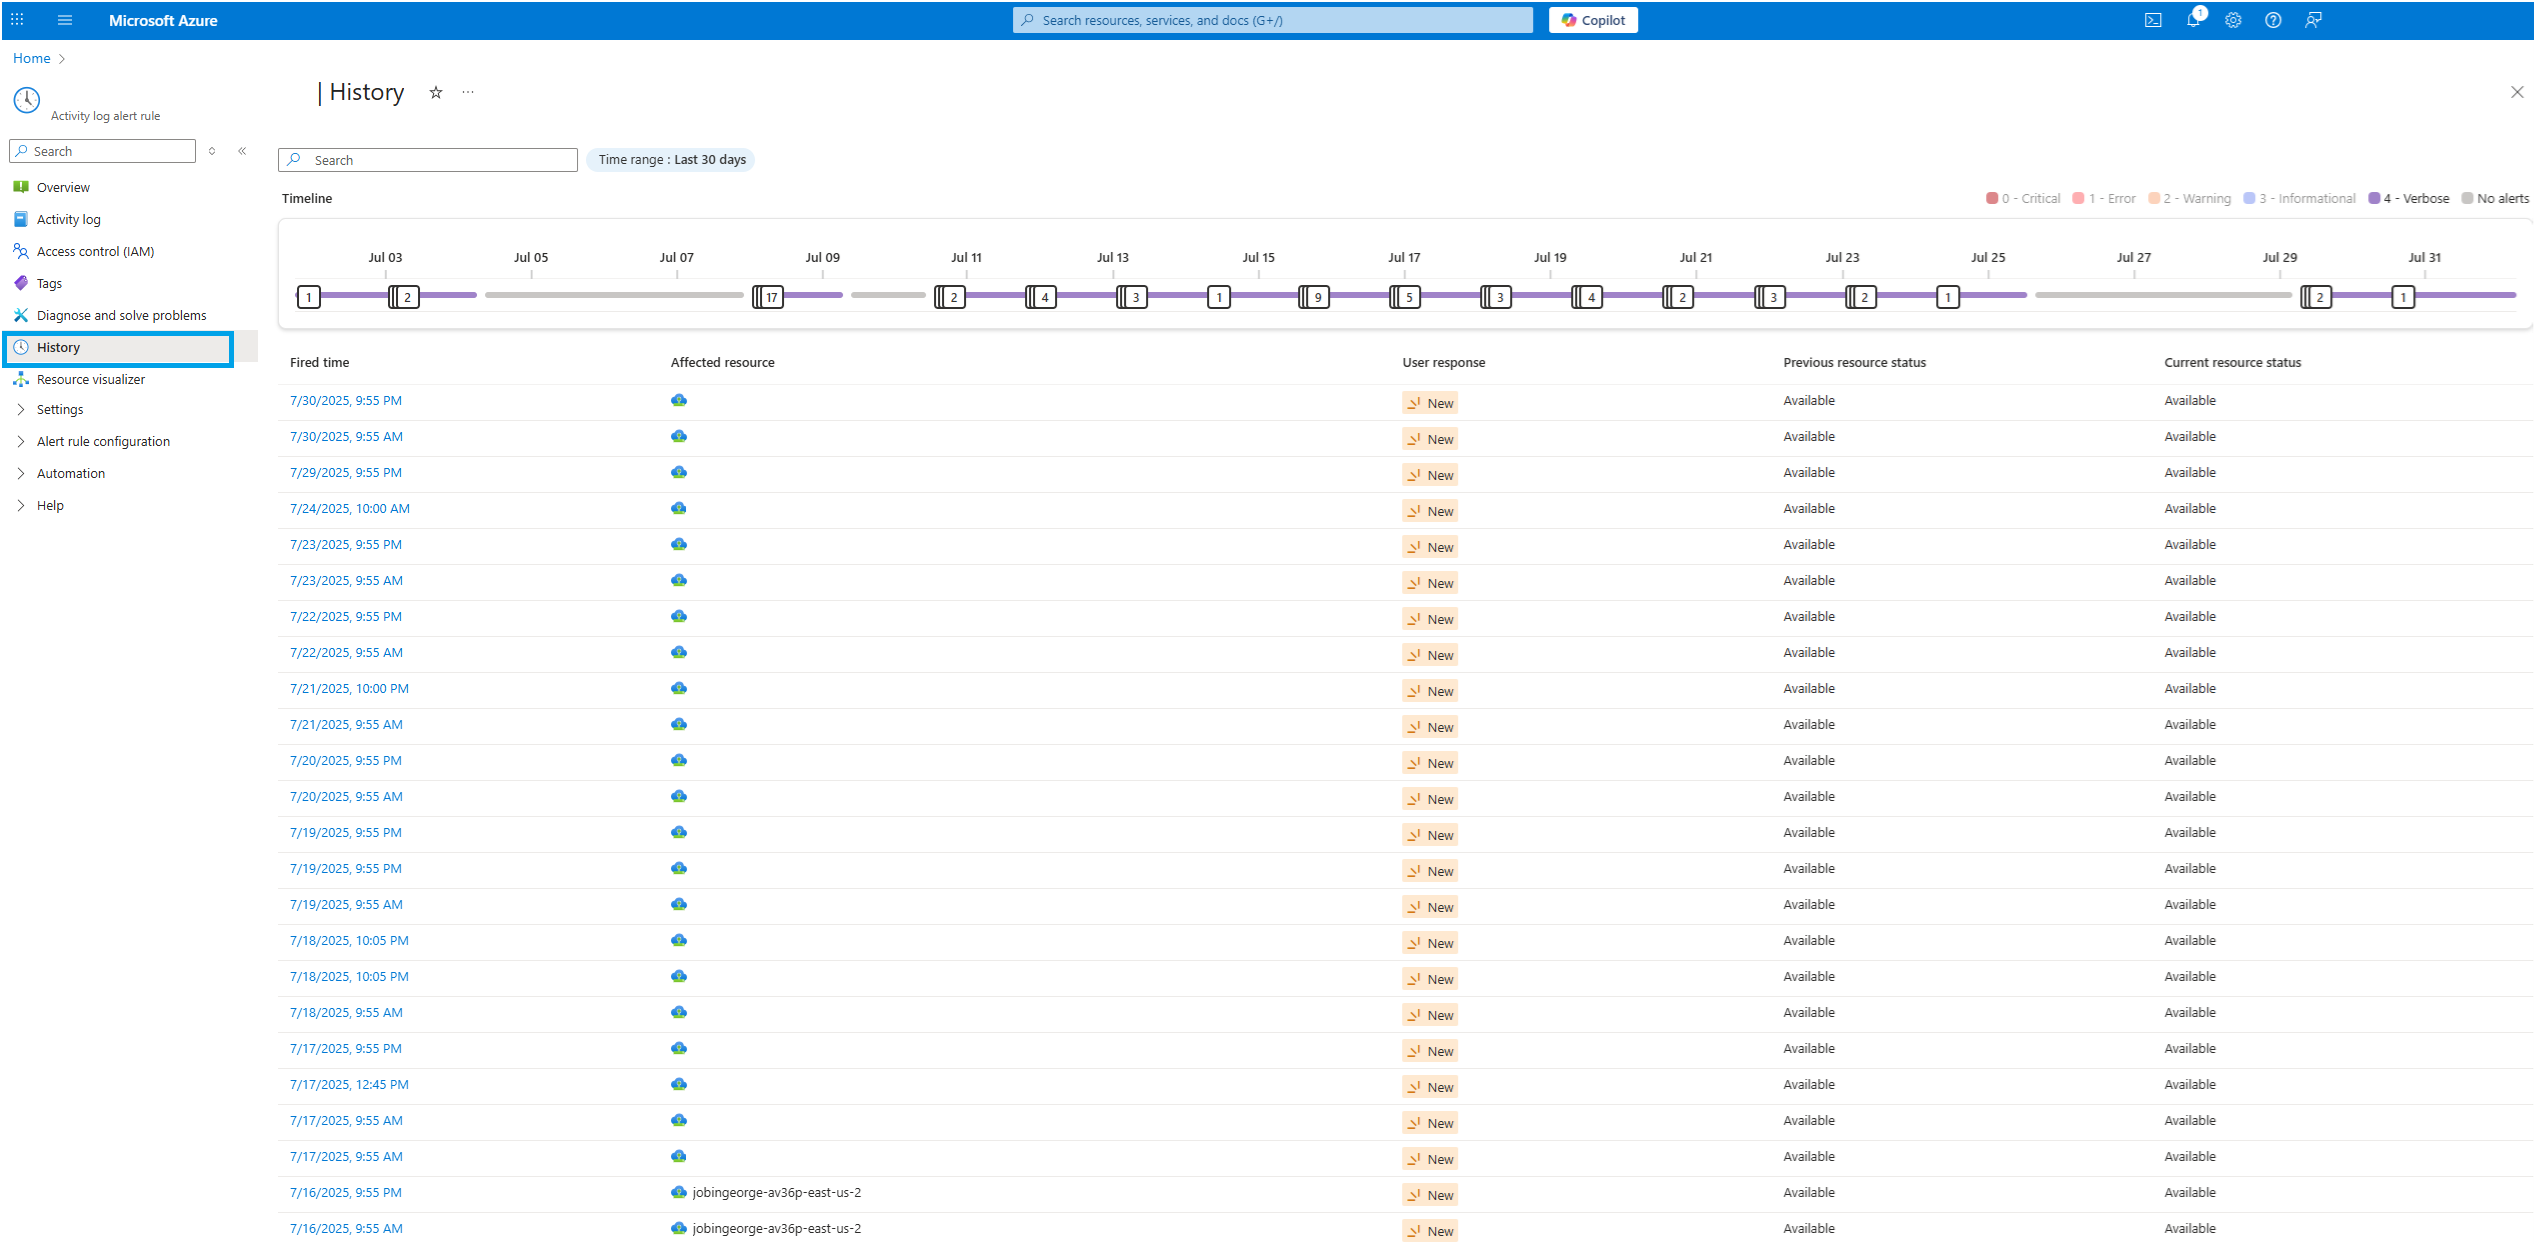Open Cloud Shell from top bar

tap(2153, 20)
